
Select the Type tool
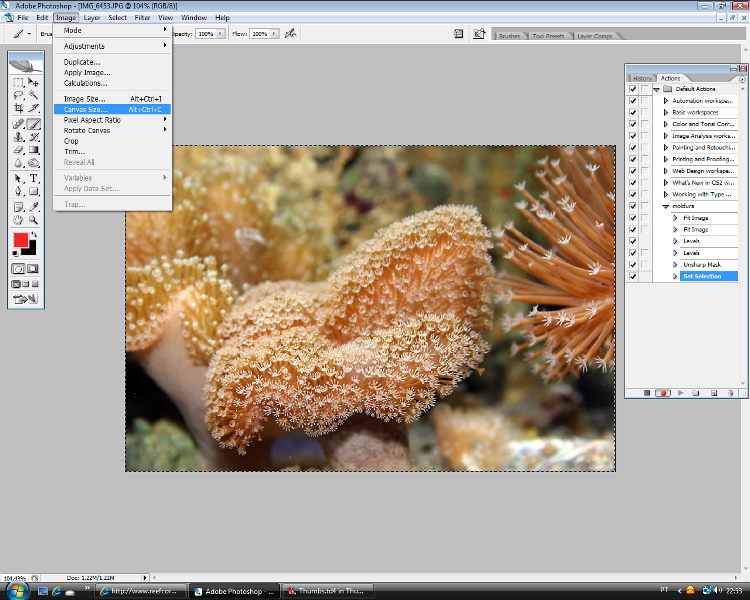tap(34, 178)
